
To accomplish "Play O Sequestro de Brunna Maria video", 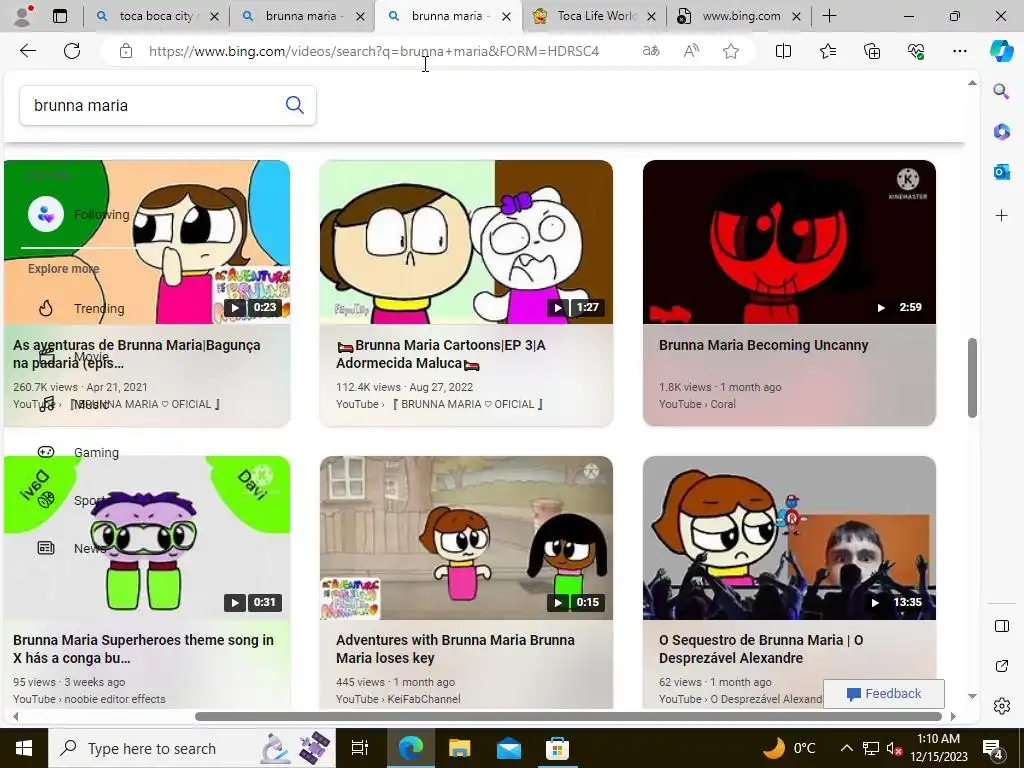I will pyautogui.click(x=789, y=537).
